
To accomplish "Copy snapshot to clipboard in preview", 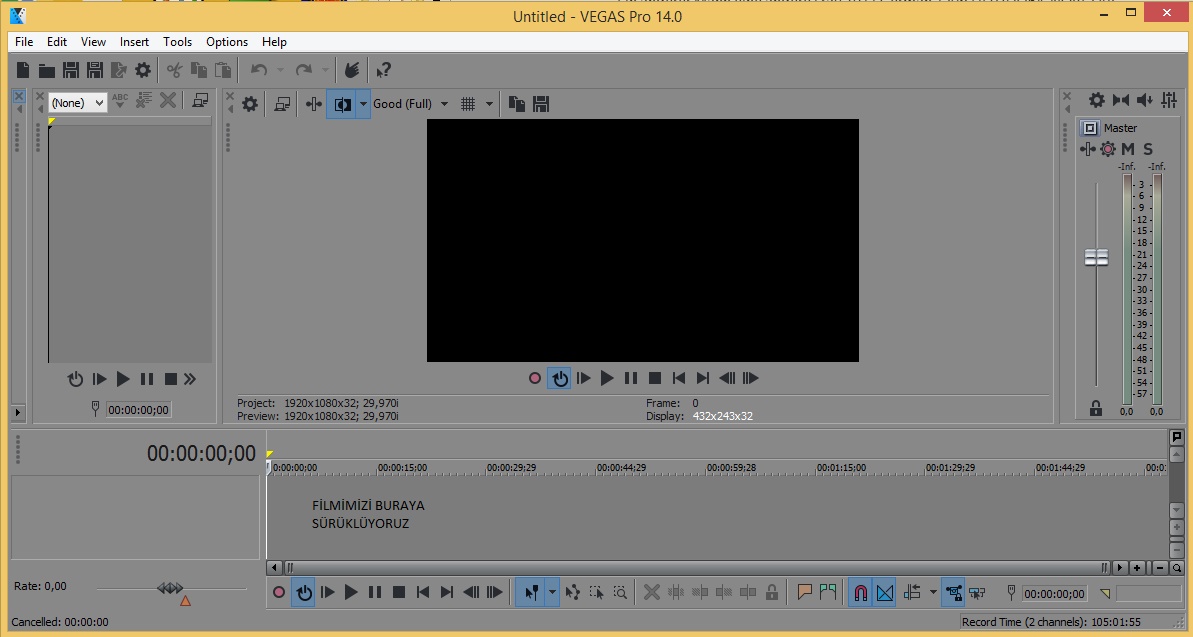I will point(517,104).
